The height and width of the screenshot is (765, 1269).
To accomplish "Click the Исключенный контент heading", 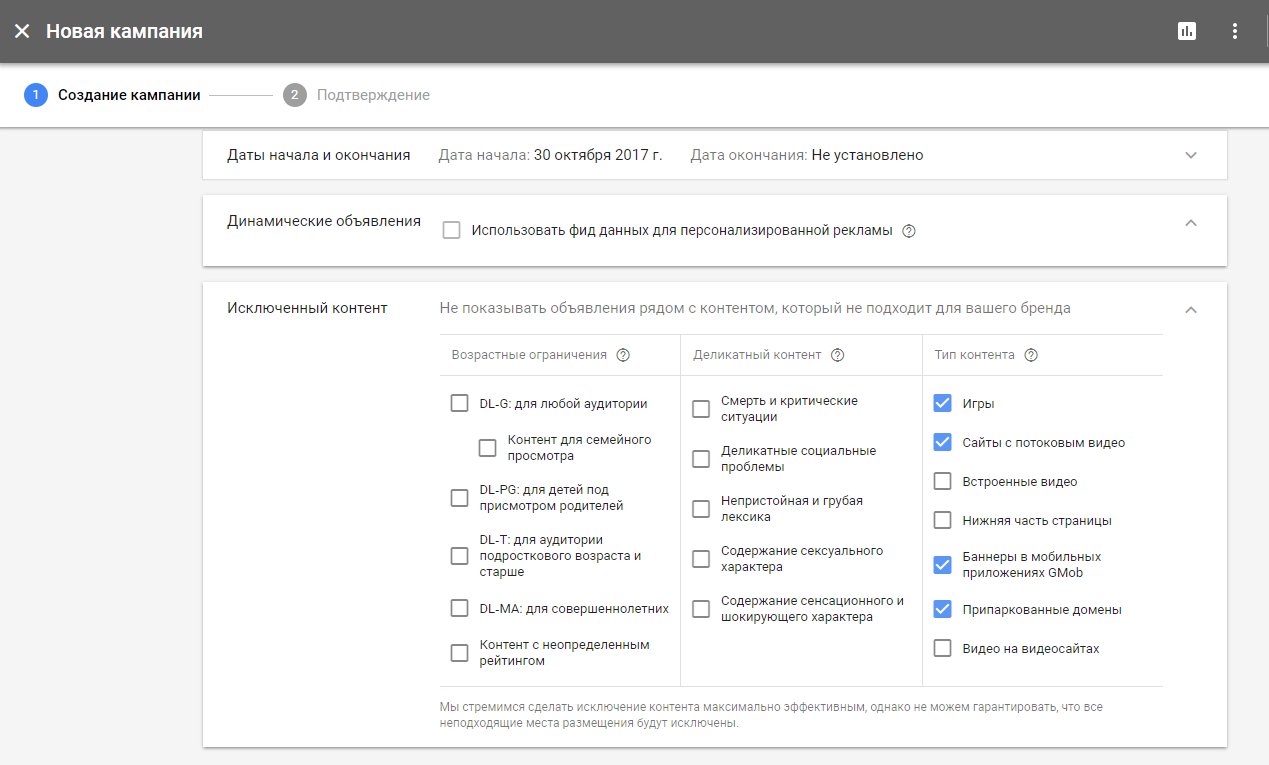I will (307, 309).
